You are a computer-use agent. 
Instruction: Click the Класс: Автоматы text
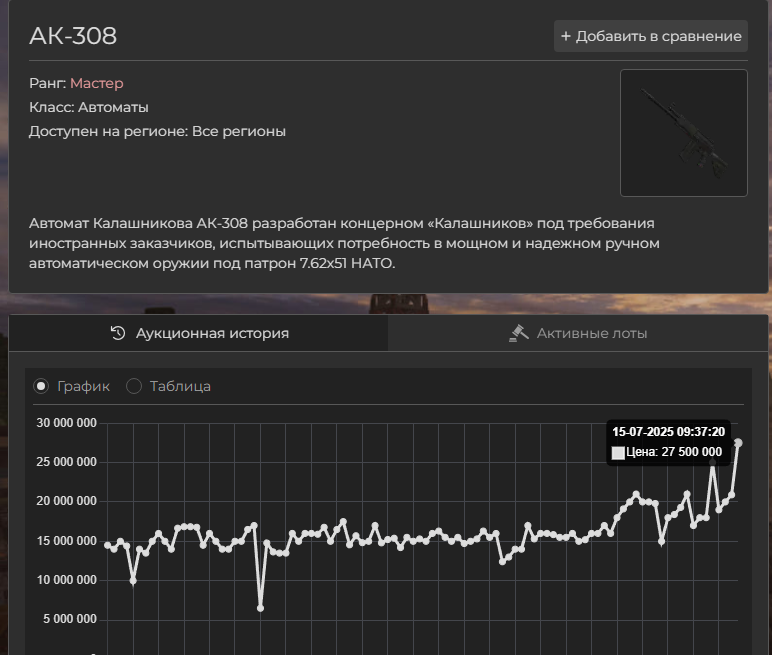[89, 107]
